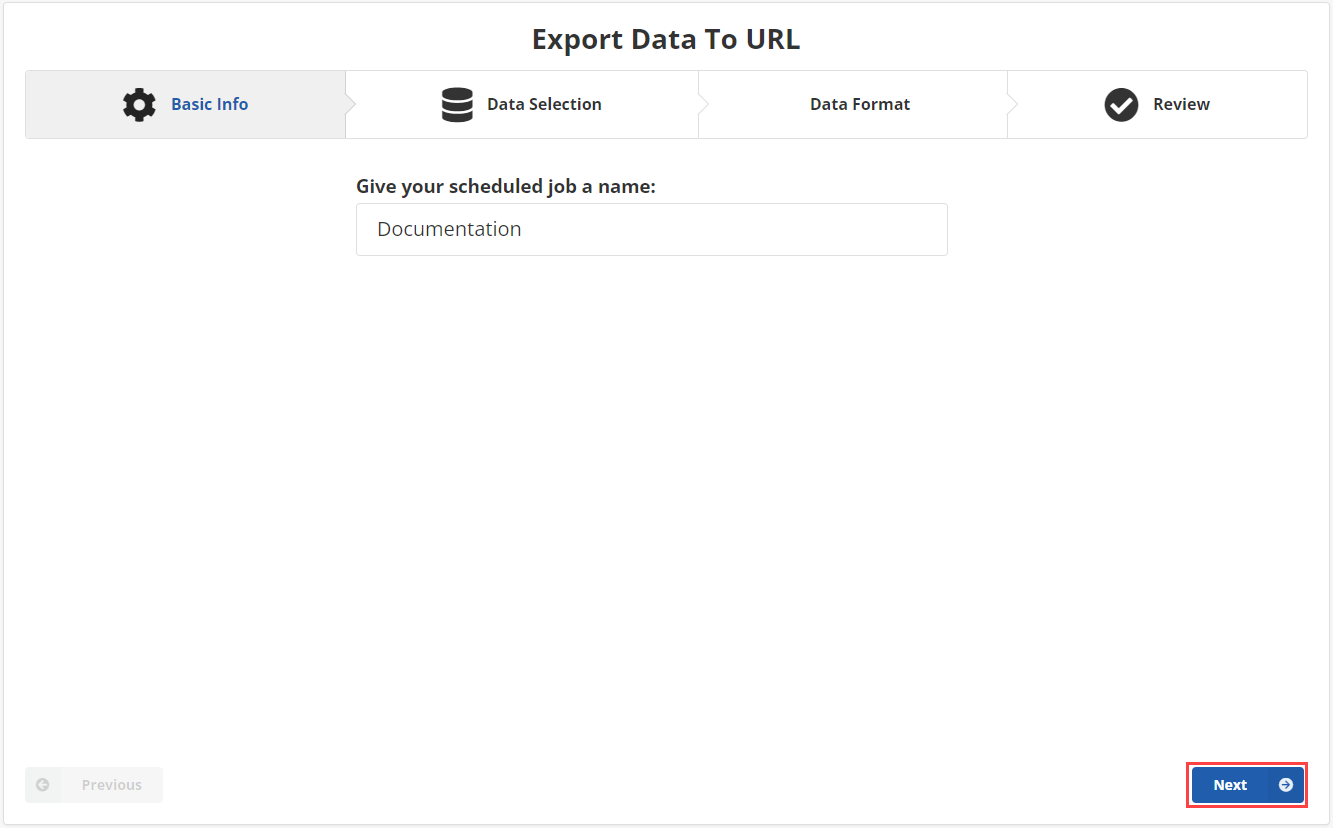Click the Export Data To URL heading
This screenshot has width=1333, height=828.
click(x=665, y=39)
